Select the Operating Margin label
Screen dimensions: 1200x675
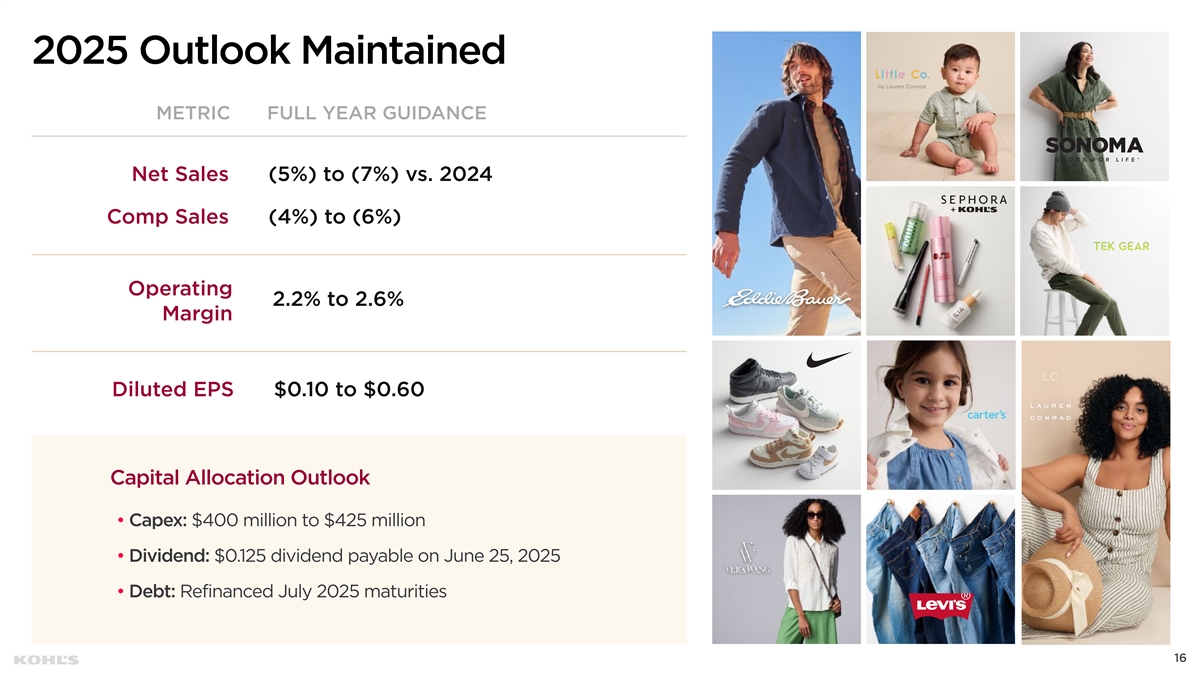[180, 300]
